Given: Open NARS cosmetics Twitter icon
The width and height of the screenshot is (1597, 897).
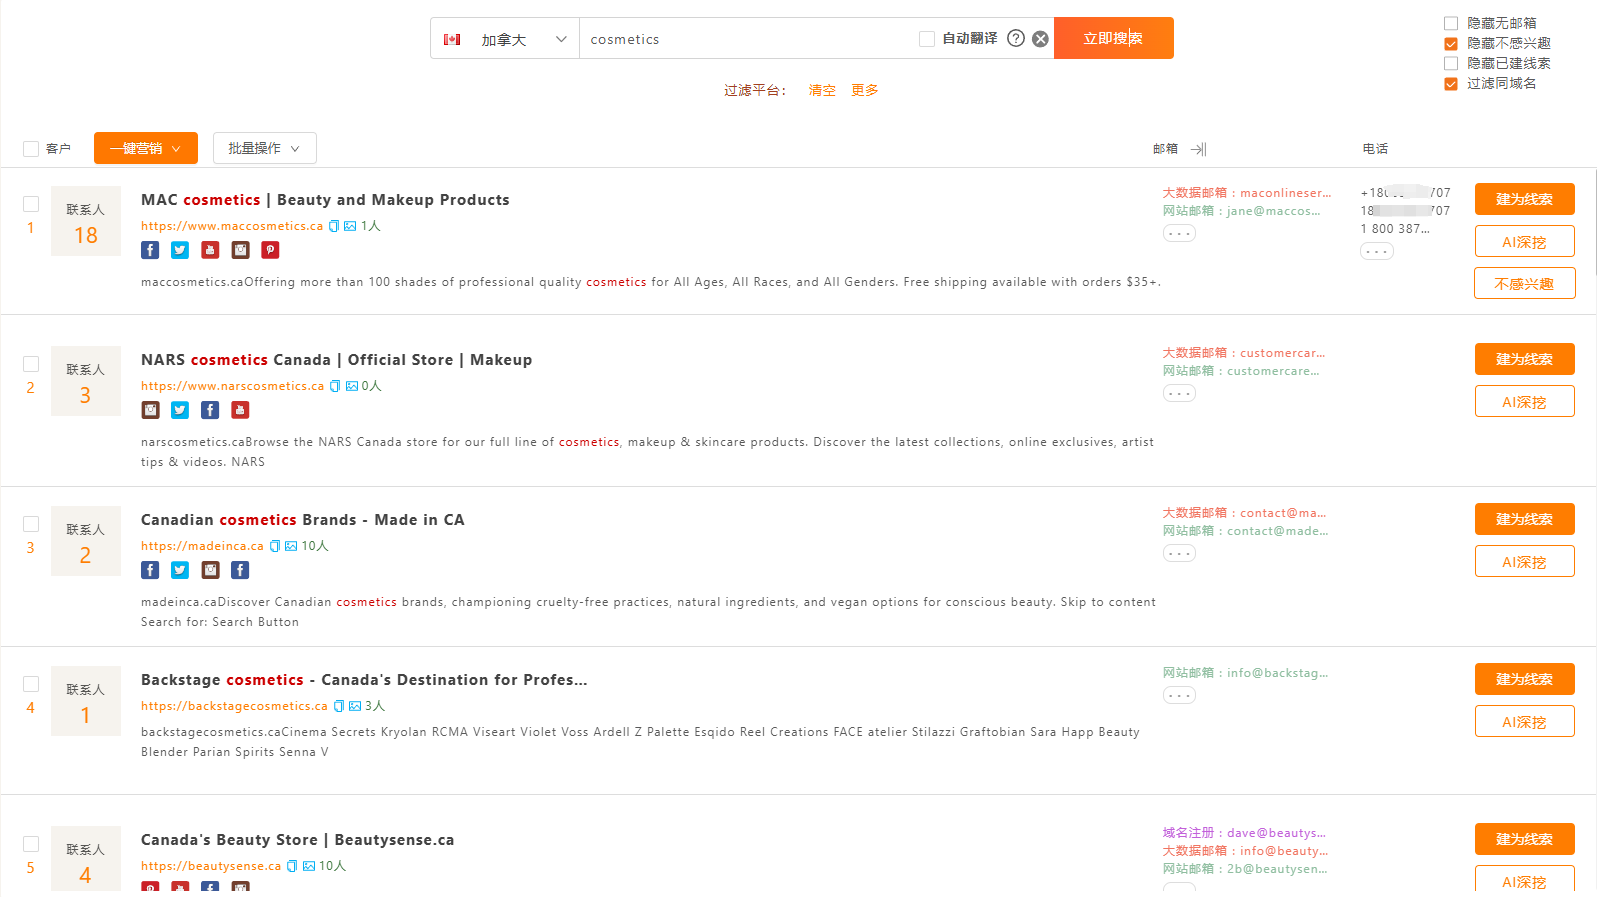Looking at the screenshot, I should point(180,410).
